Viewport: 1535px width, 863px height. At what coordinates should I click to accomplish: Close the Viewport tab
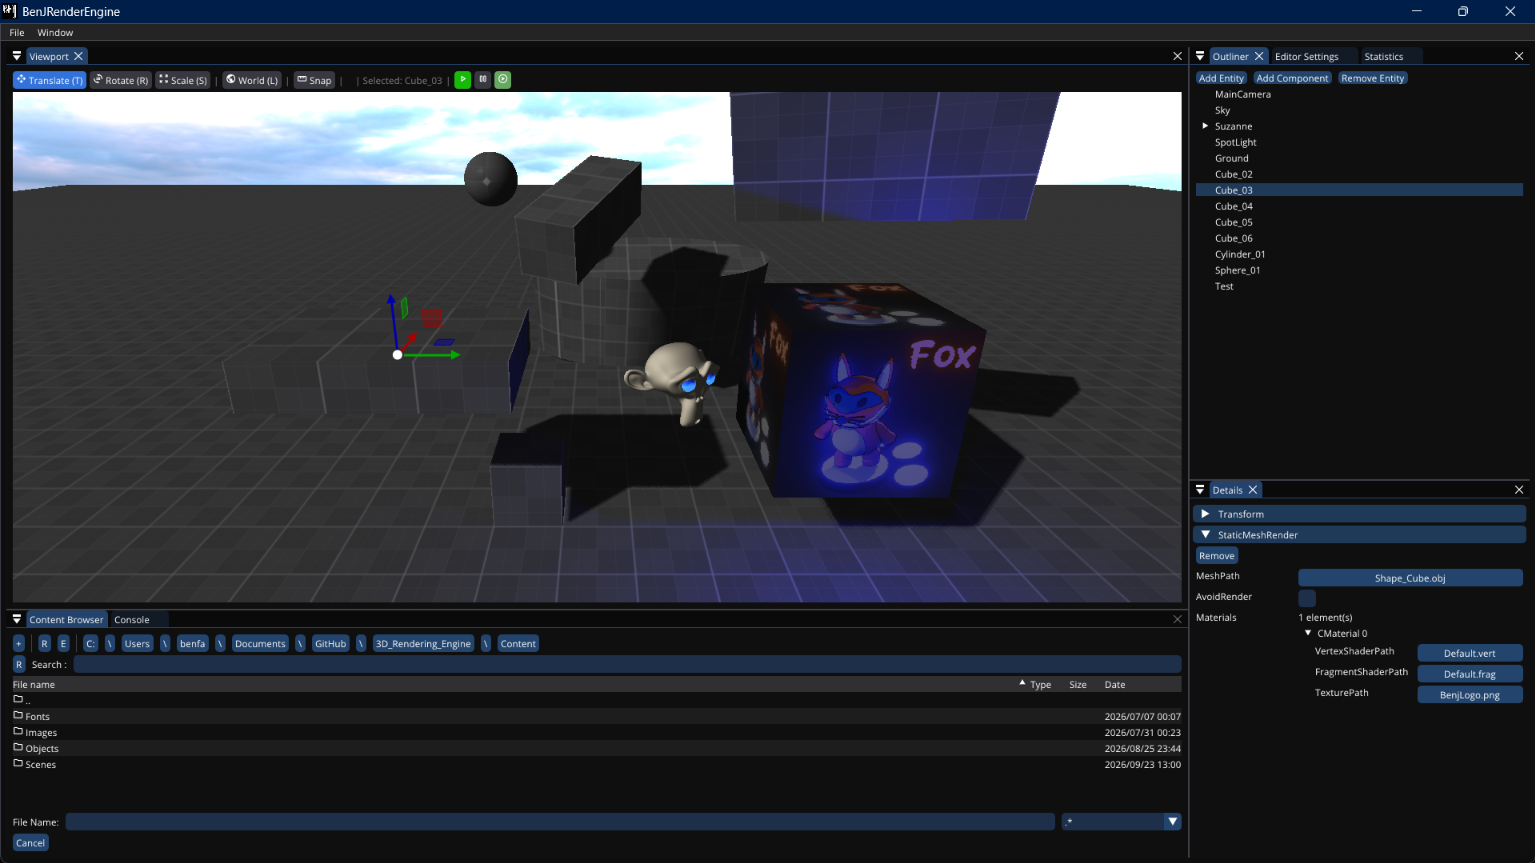click(79, 56)
